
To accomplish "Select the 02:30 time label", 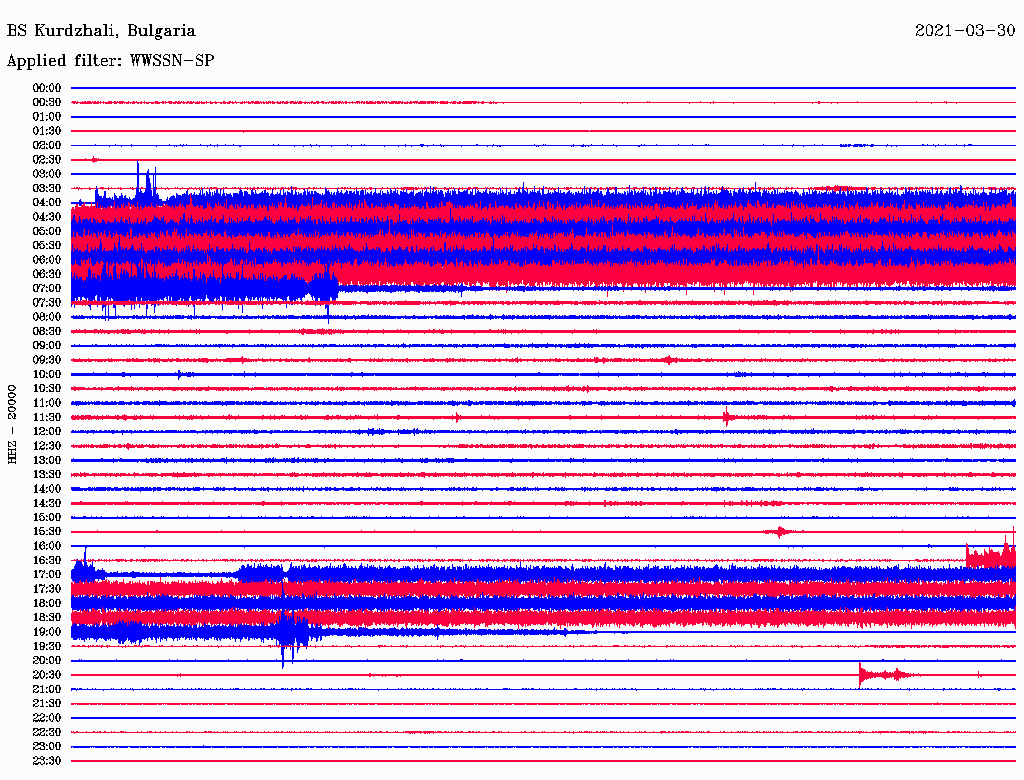I will click(x=47, y=160).
